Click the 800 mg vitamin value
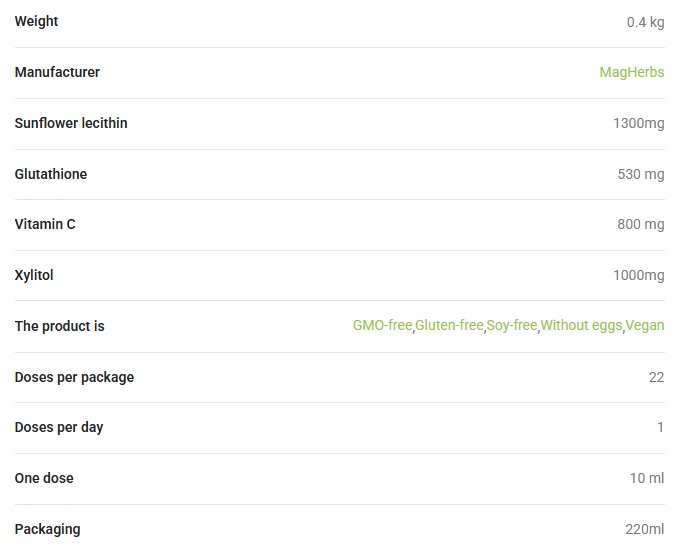 pos(640,225)
